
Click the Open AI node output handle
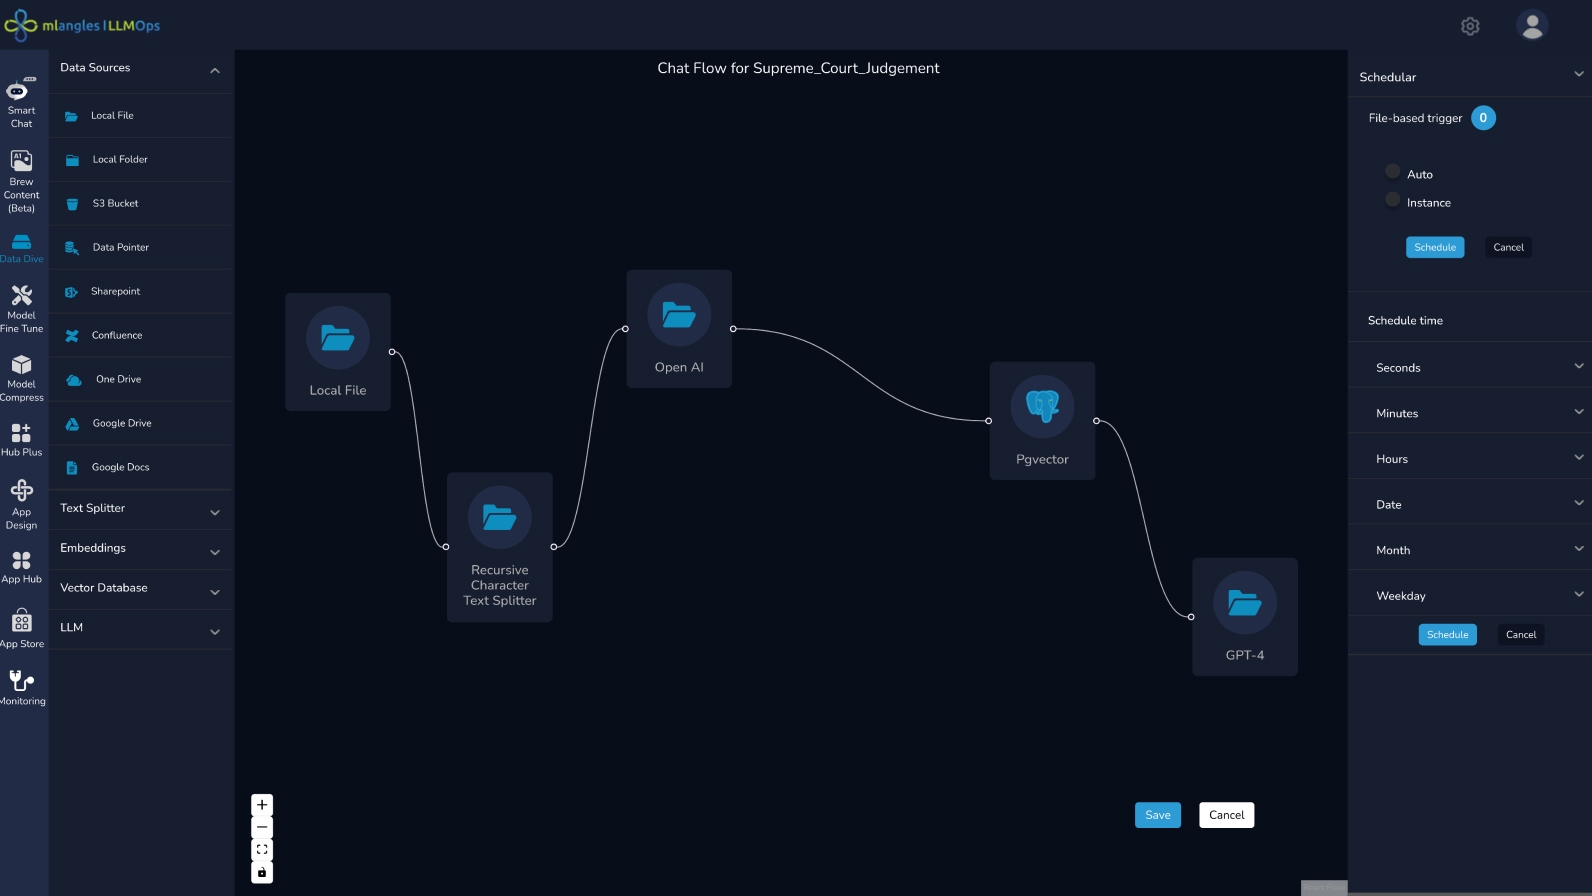tap(733, 329)
